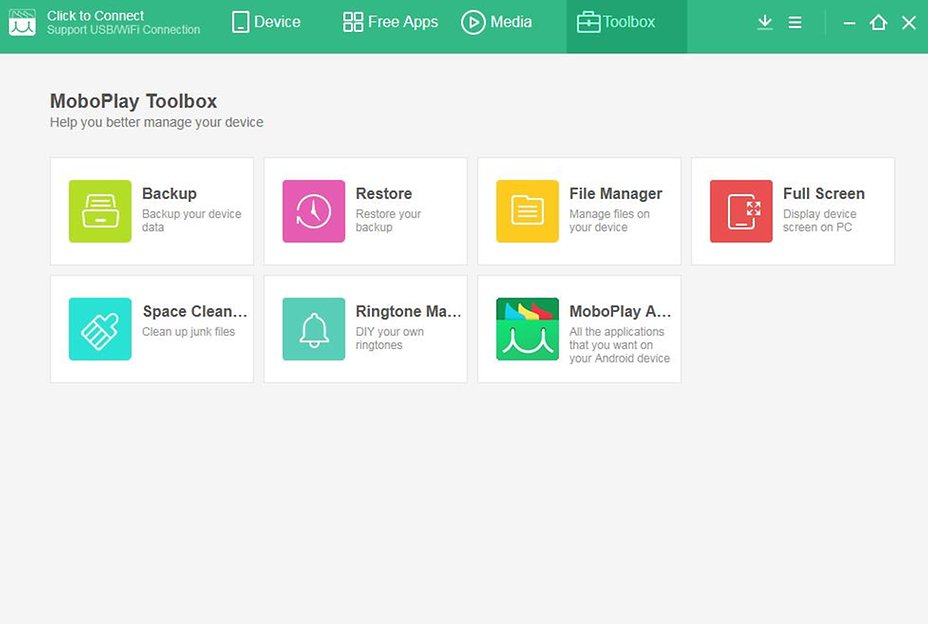Open "Ringtone Ma..." title

[408, 311]
